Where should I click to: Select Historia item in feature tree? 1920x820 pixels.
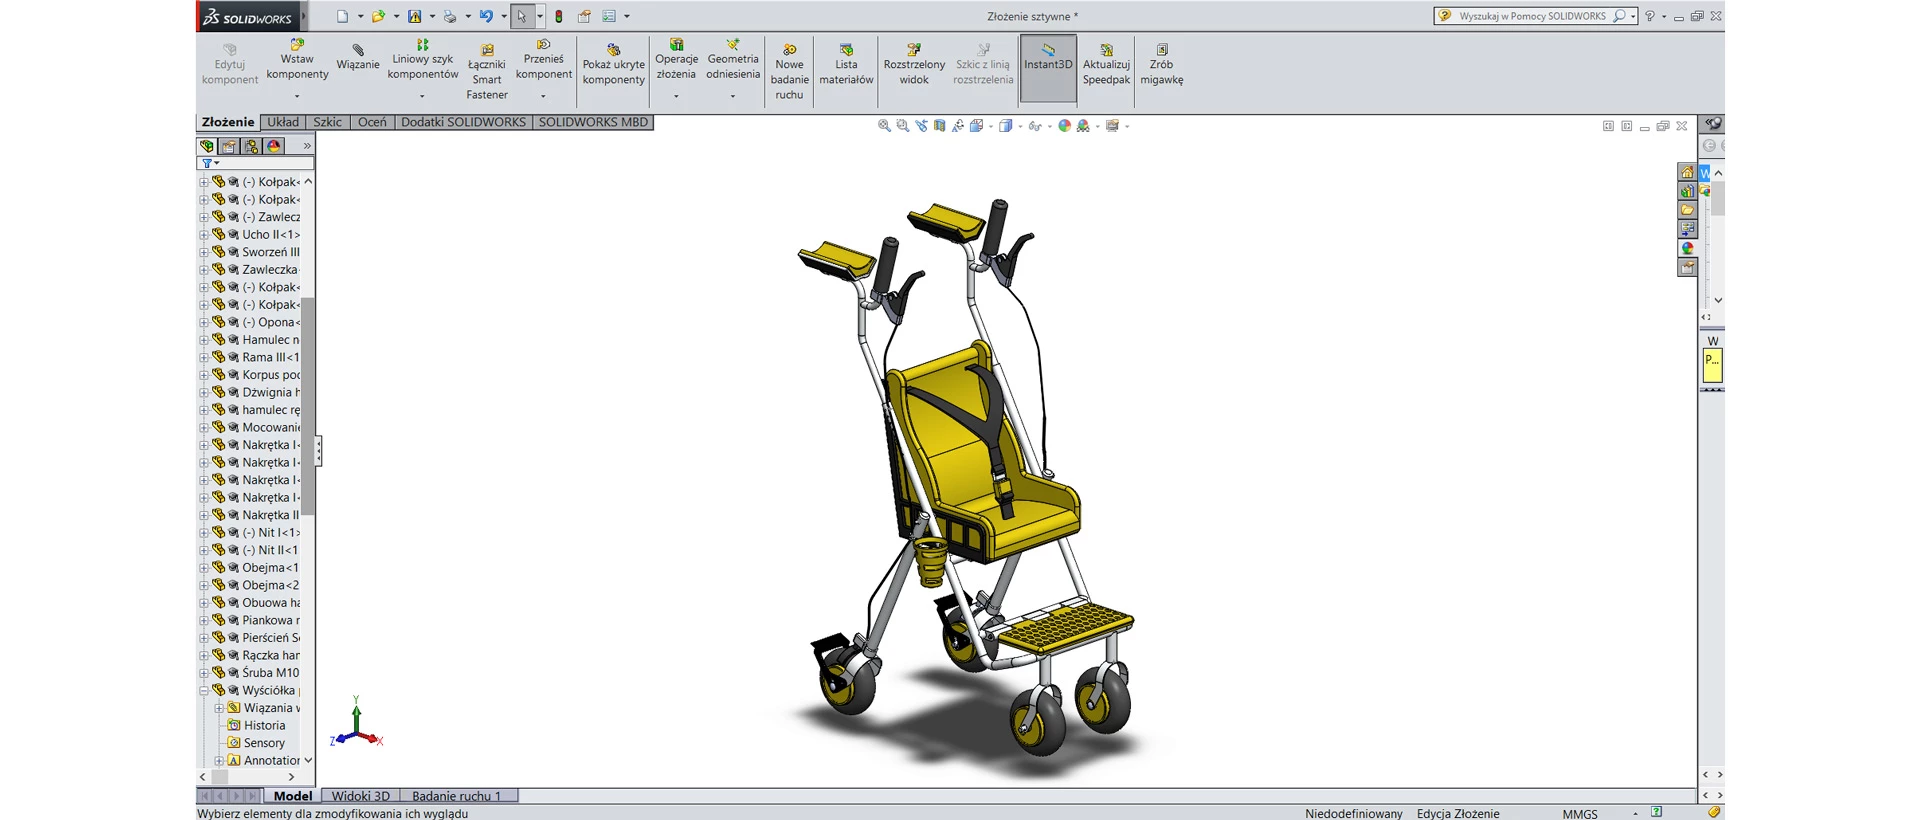click(264, 726)
